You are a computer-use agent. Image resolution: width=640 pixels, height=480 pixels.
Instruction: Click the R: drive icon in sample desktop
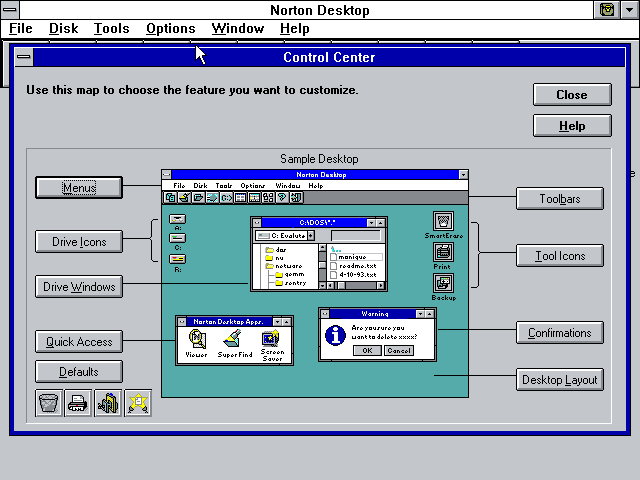pyautogui.click(x=178, y=259)
